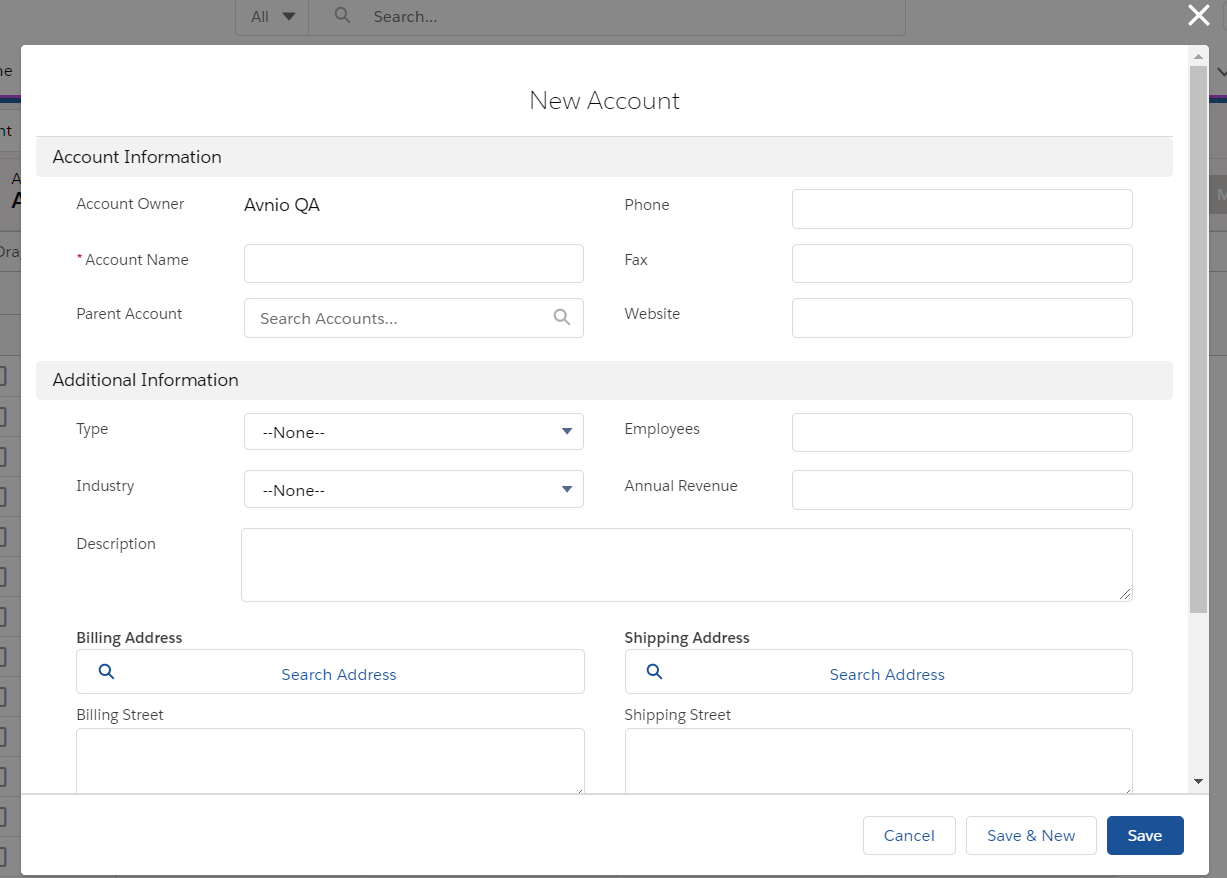Click the scrollbar down arrow
The height and width of the screenshot is (878, 1227).
(1198, 781)
